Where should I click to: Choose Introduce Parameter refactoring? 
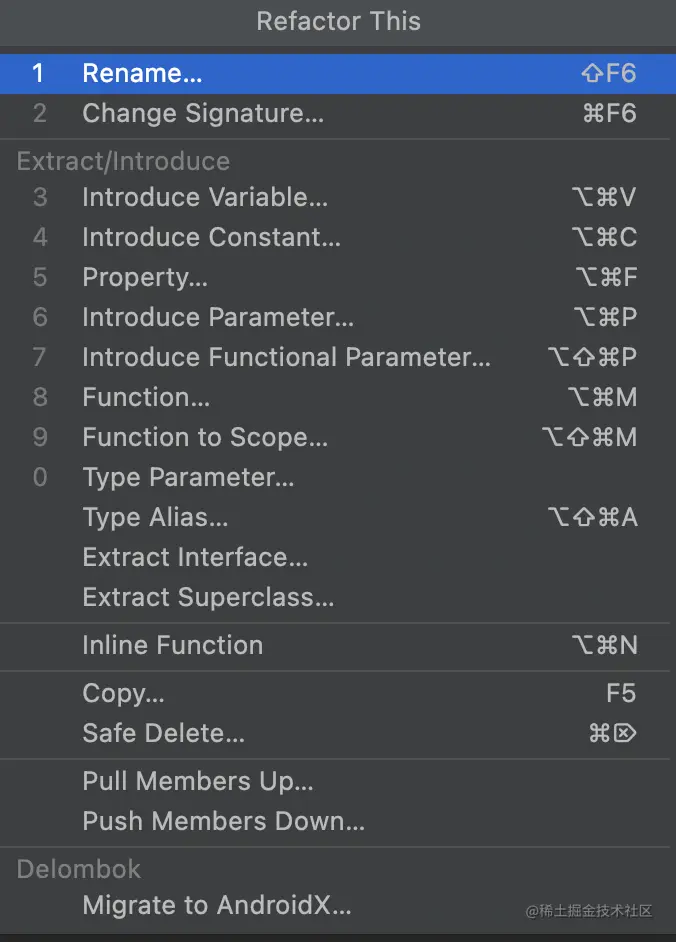[x=218, y=317]
